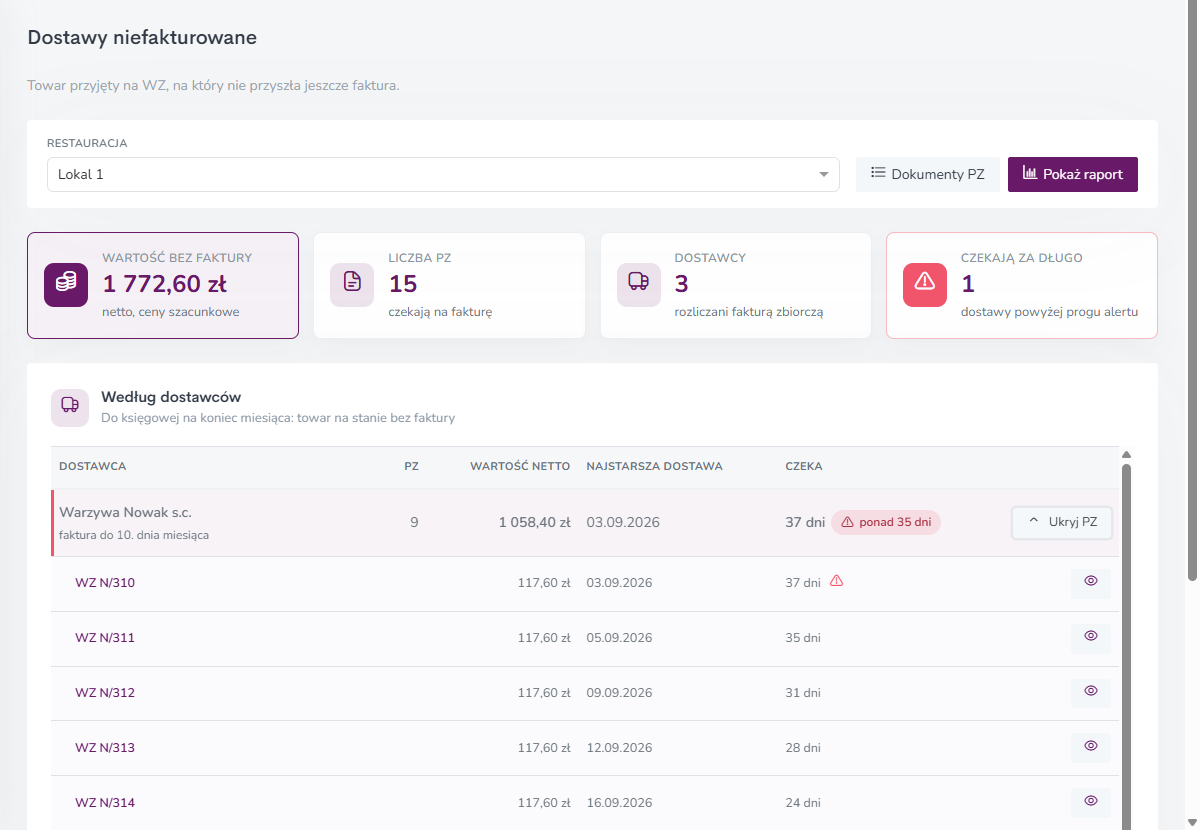1200x830 pixels.
Task: Click the Dostawy niefakturowane page heading
Action: [x=142, y=38]
